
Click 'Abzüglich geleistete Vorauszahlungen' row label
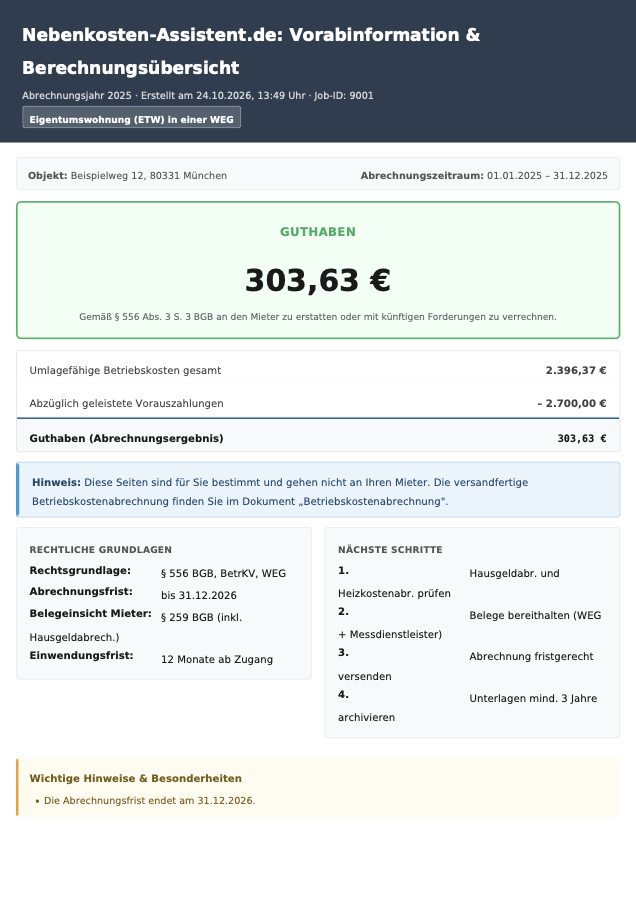tap(126, 404)
